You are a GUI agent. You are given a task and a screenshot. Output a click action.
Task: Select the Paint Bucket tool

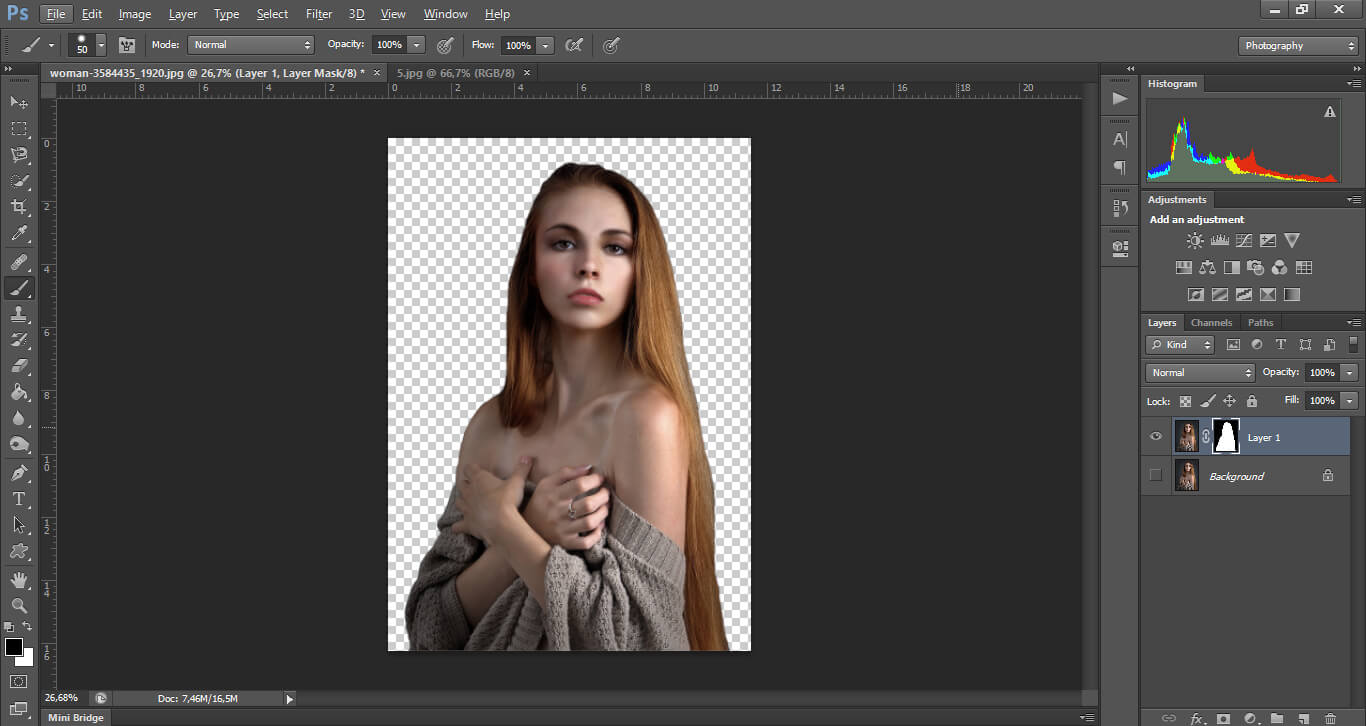point(19,392)
